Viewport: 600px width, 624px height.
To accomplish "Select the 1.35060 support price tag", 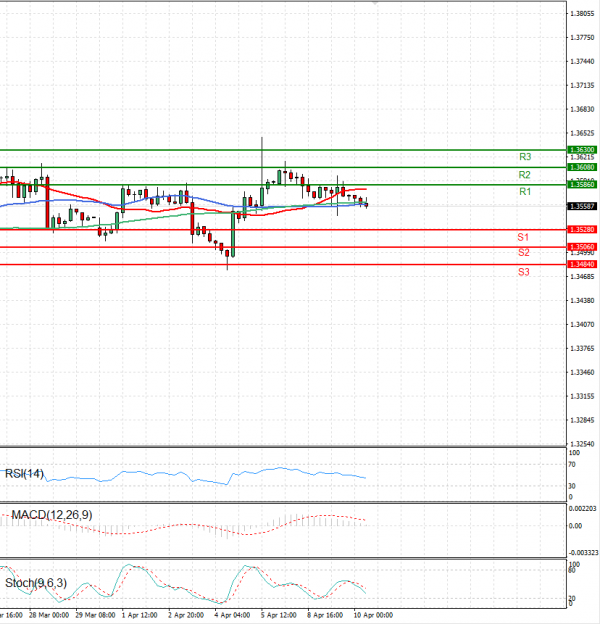I will pyautogui.click(x=582, y=247).
